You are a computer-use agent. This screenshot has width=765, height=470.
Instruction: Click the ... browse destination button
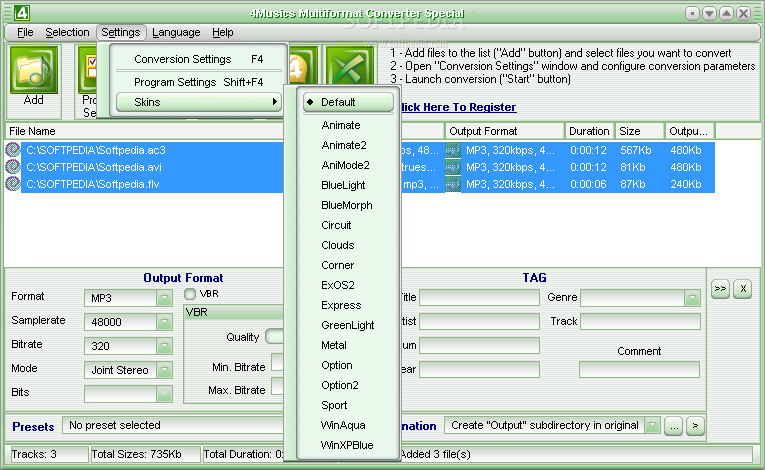click(674, 426)
